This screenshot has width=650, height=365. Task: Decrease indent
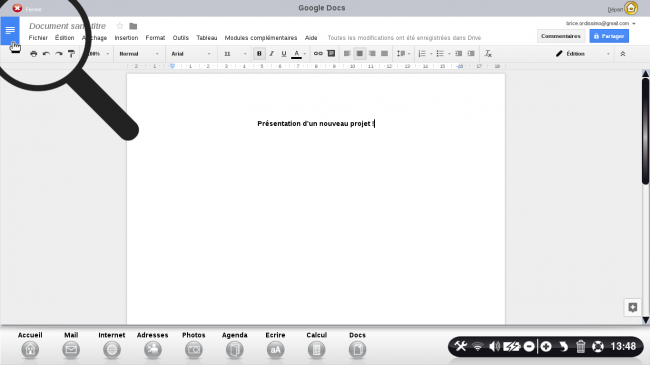coord(458,54)
